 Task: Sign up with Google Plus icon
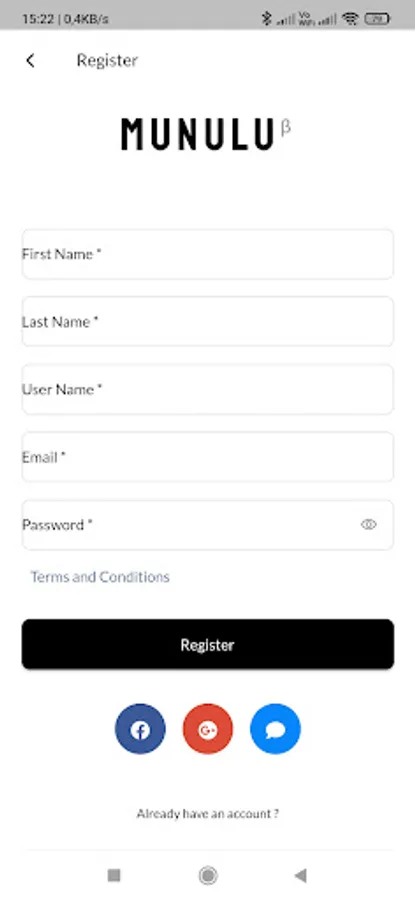[208, 729]
